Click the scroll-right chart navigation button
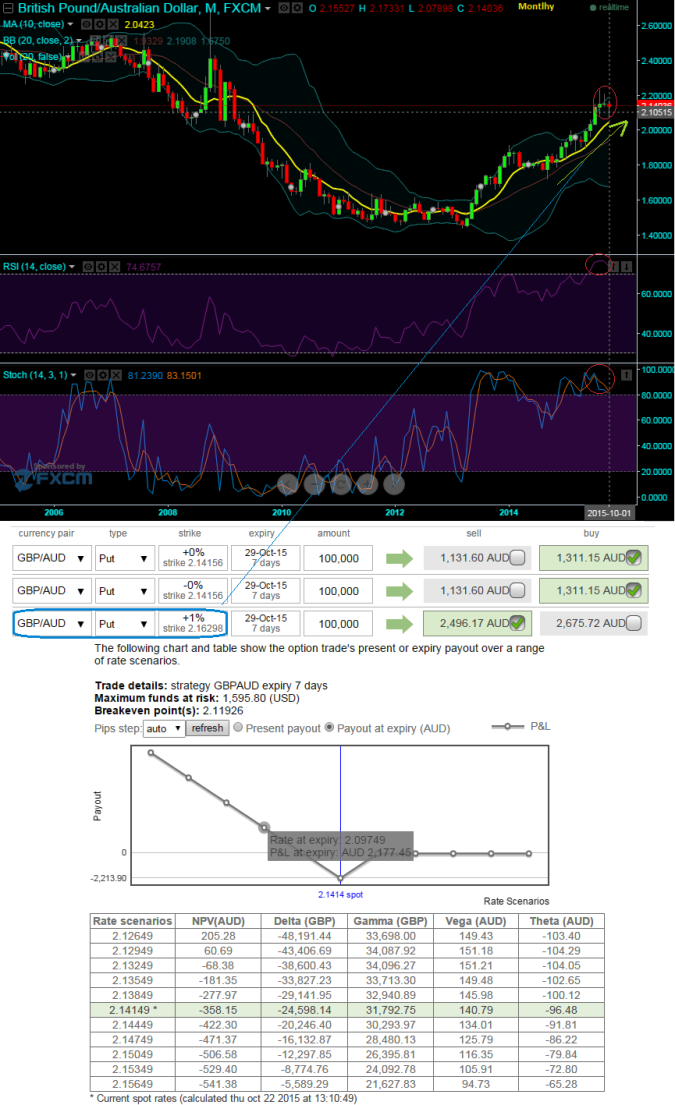Viewport: 675px width, 1105px height. (x=394, y=484)
